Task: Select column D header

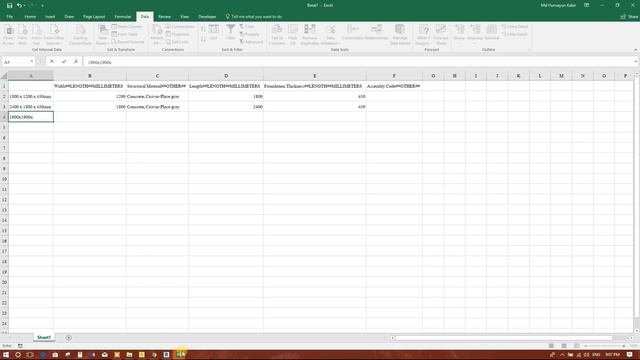Action: [226, 76]
